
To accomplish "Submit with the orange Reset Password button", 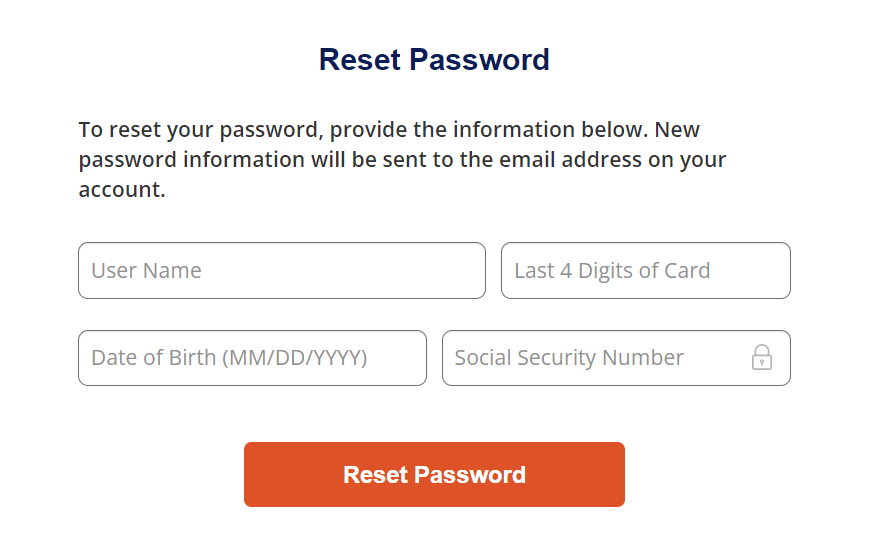I will (x=434, y=475).
